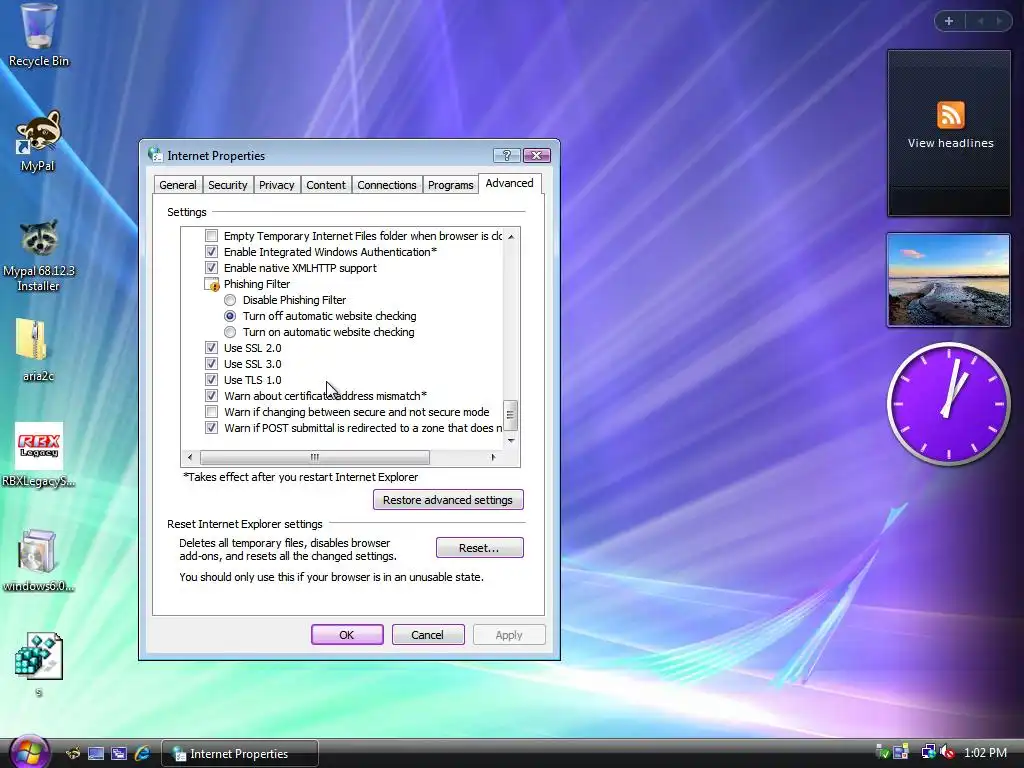Click the 1:02 PM taskbar clock
This screenshot has width=1024, height=768.
985,753
